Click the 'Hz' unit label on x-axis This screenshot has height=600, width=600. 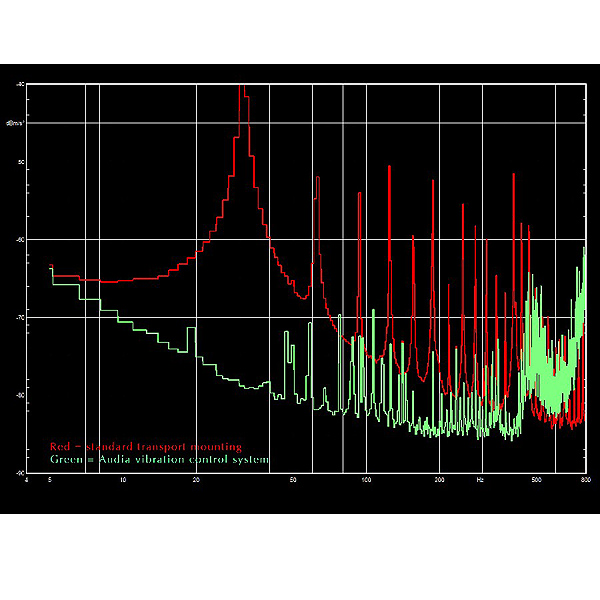(x=481, y=481)
